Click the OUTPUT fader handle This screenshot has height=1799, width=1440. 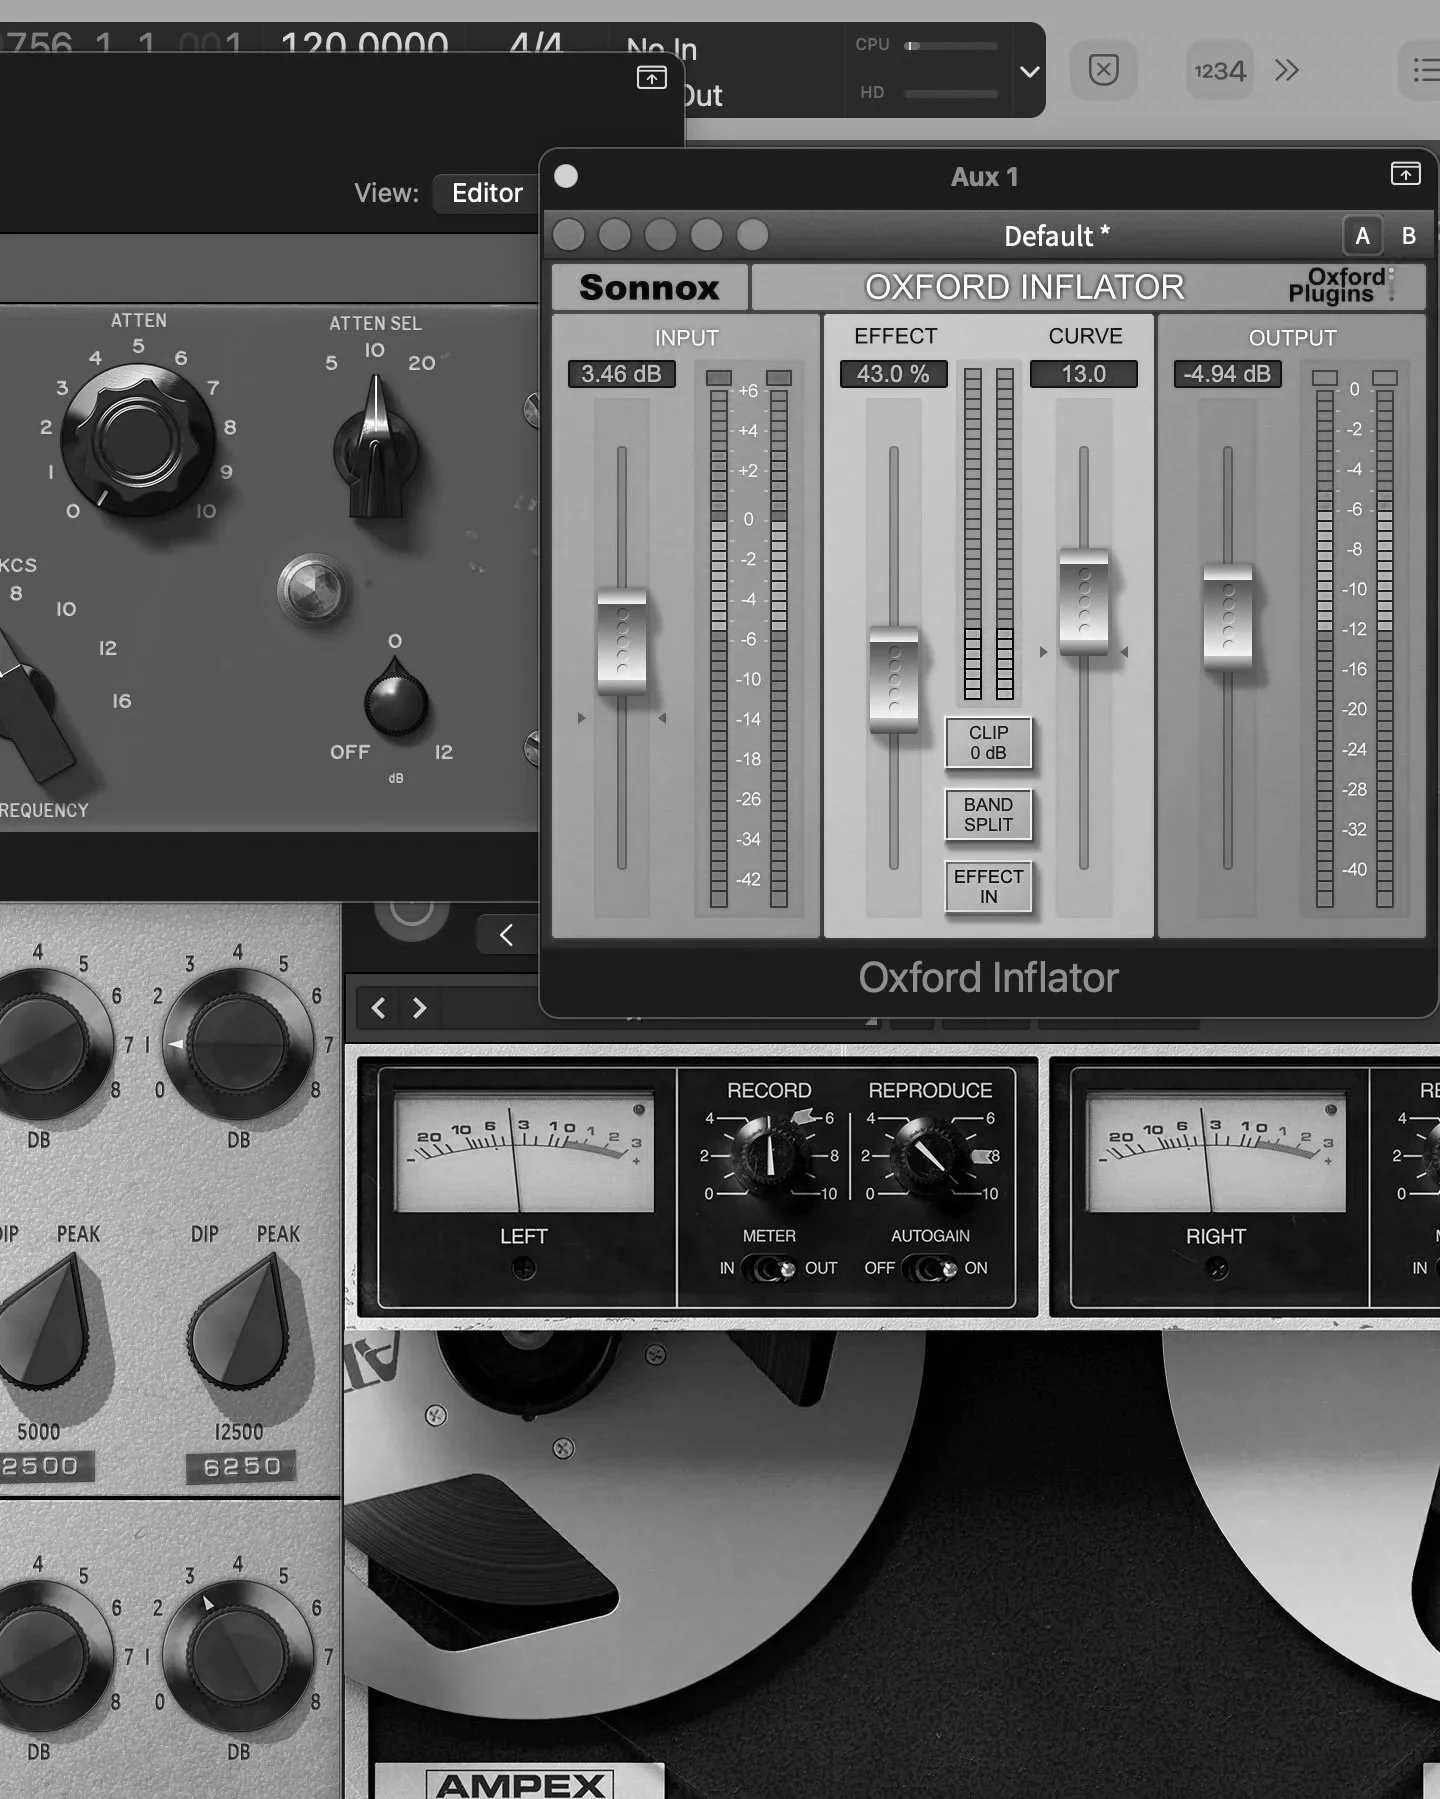[1227, 617]
